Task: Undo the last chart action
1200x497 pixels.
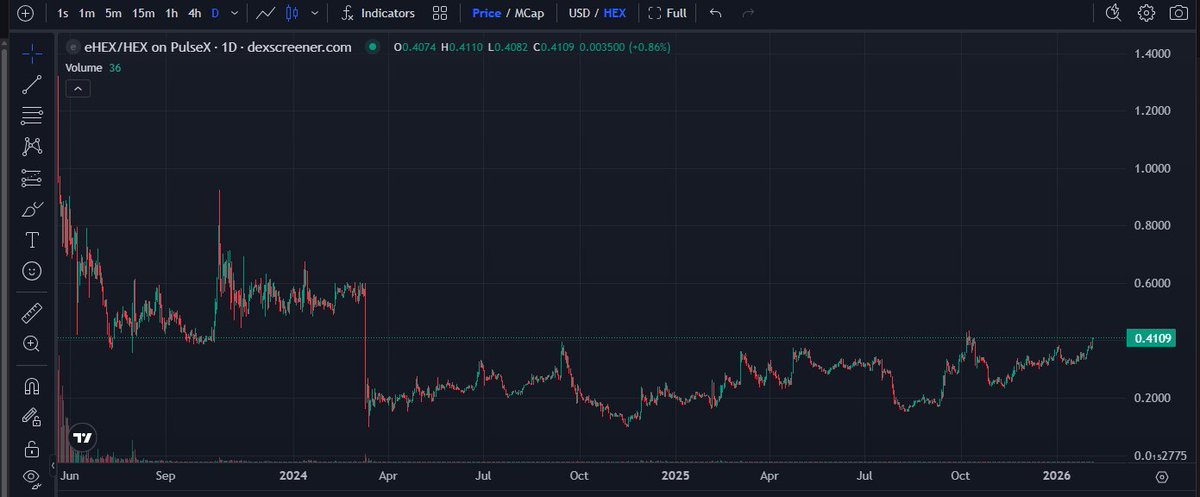Action: 715,14
